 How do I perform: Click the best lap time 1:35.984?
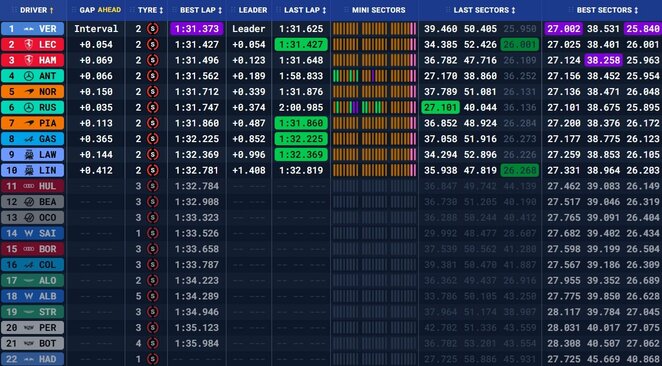click(x=197, y=343)
